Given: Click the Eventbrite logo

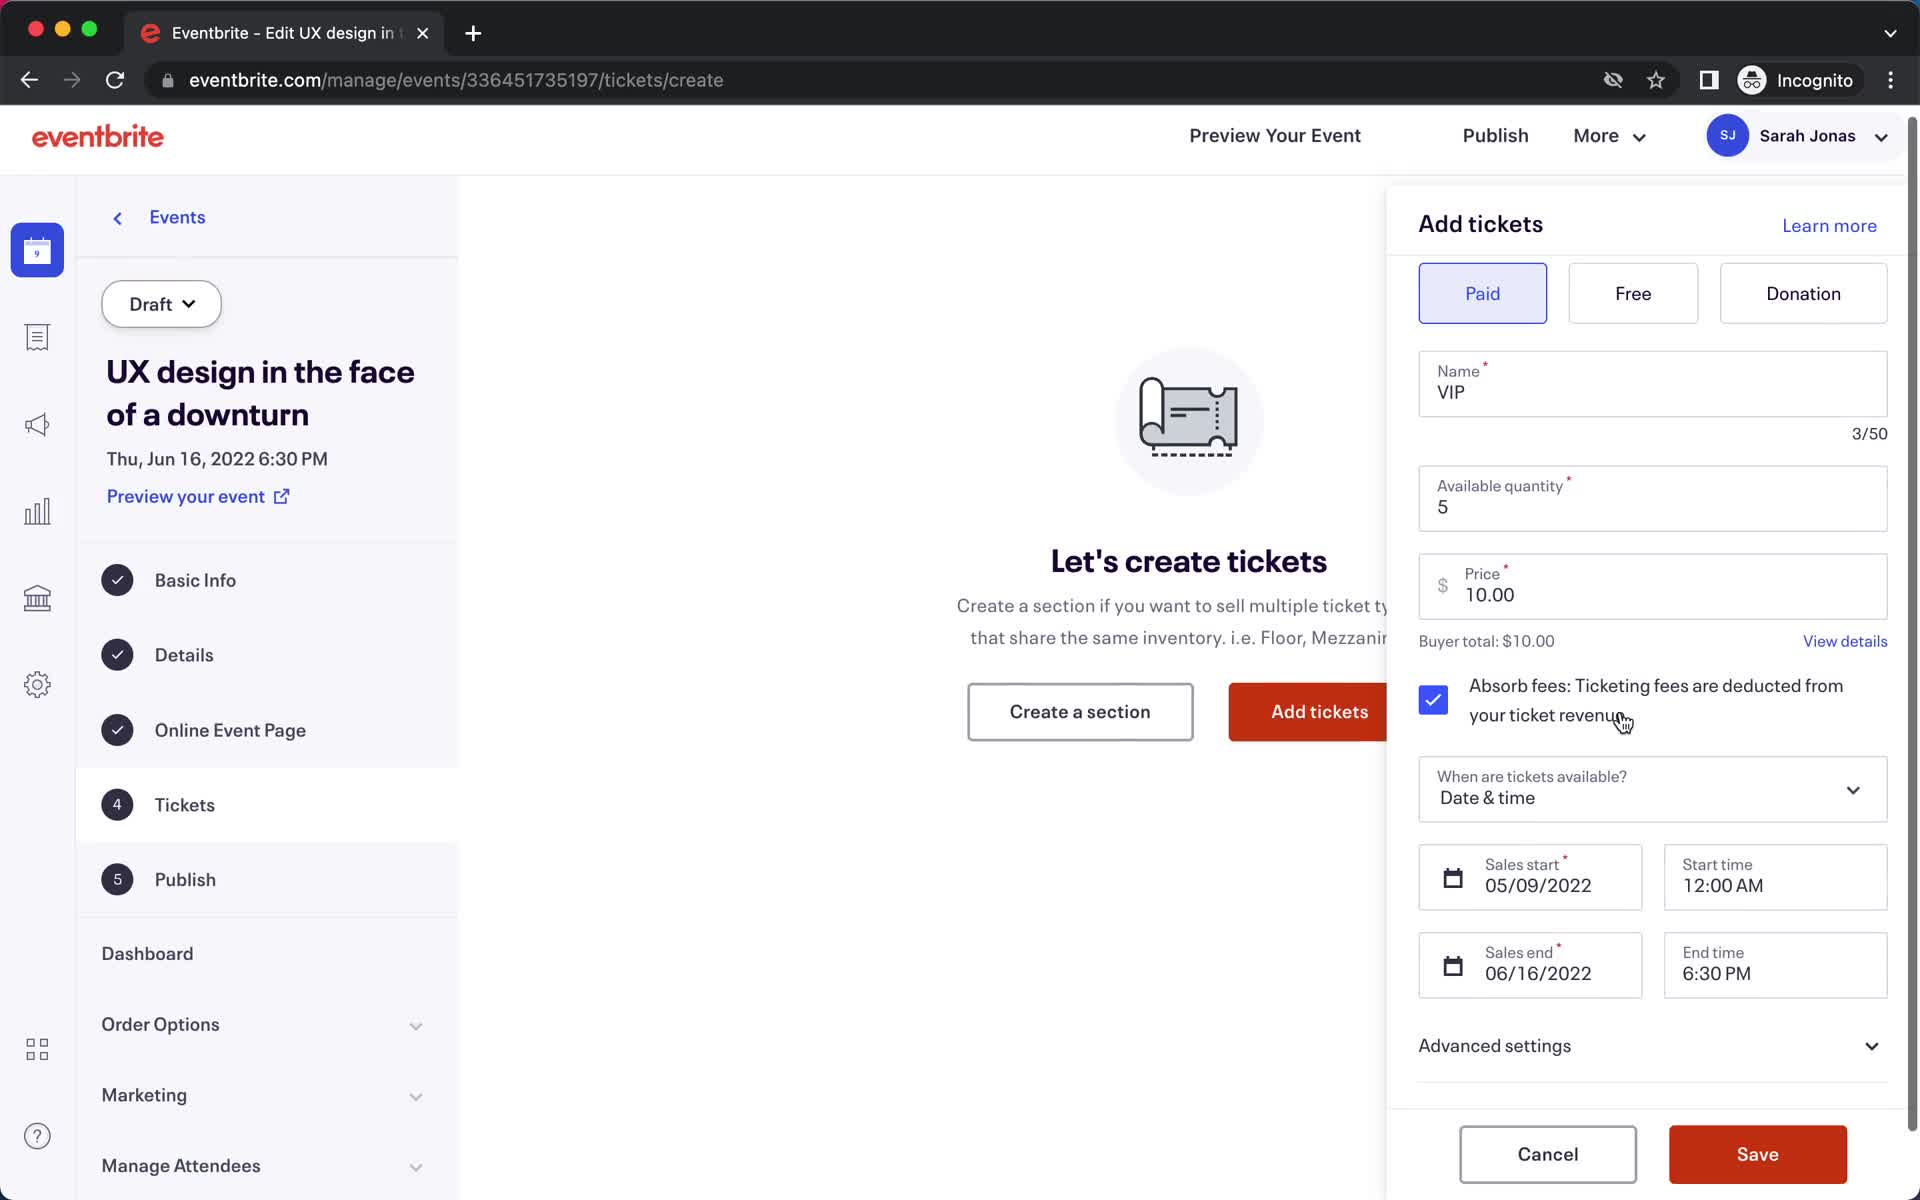Looking at the screenshot, I should (98, 136).
